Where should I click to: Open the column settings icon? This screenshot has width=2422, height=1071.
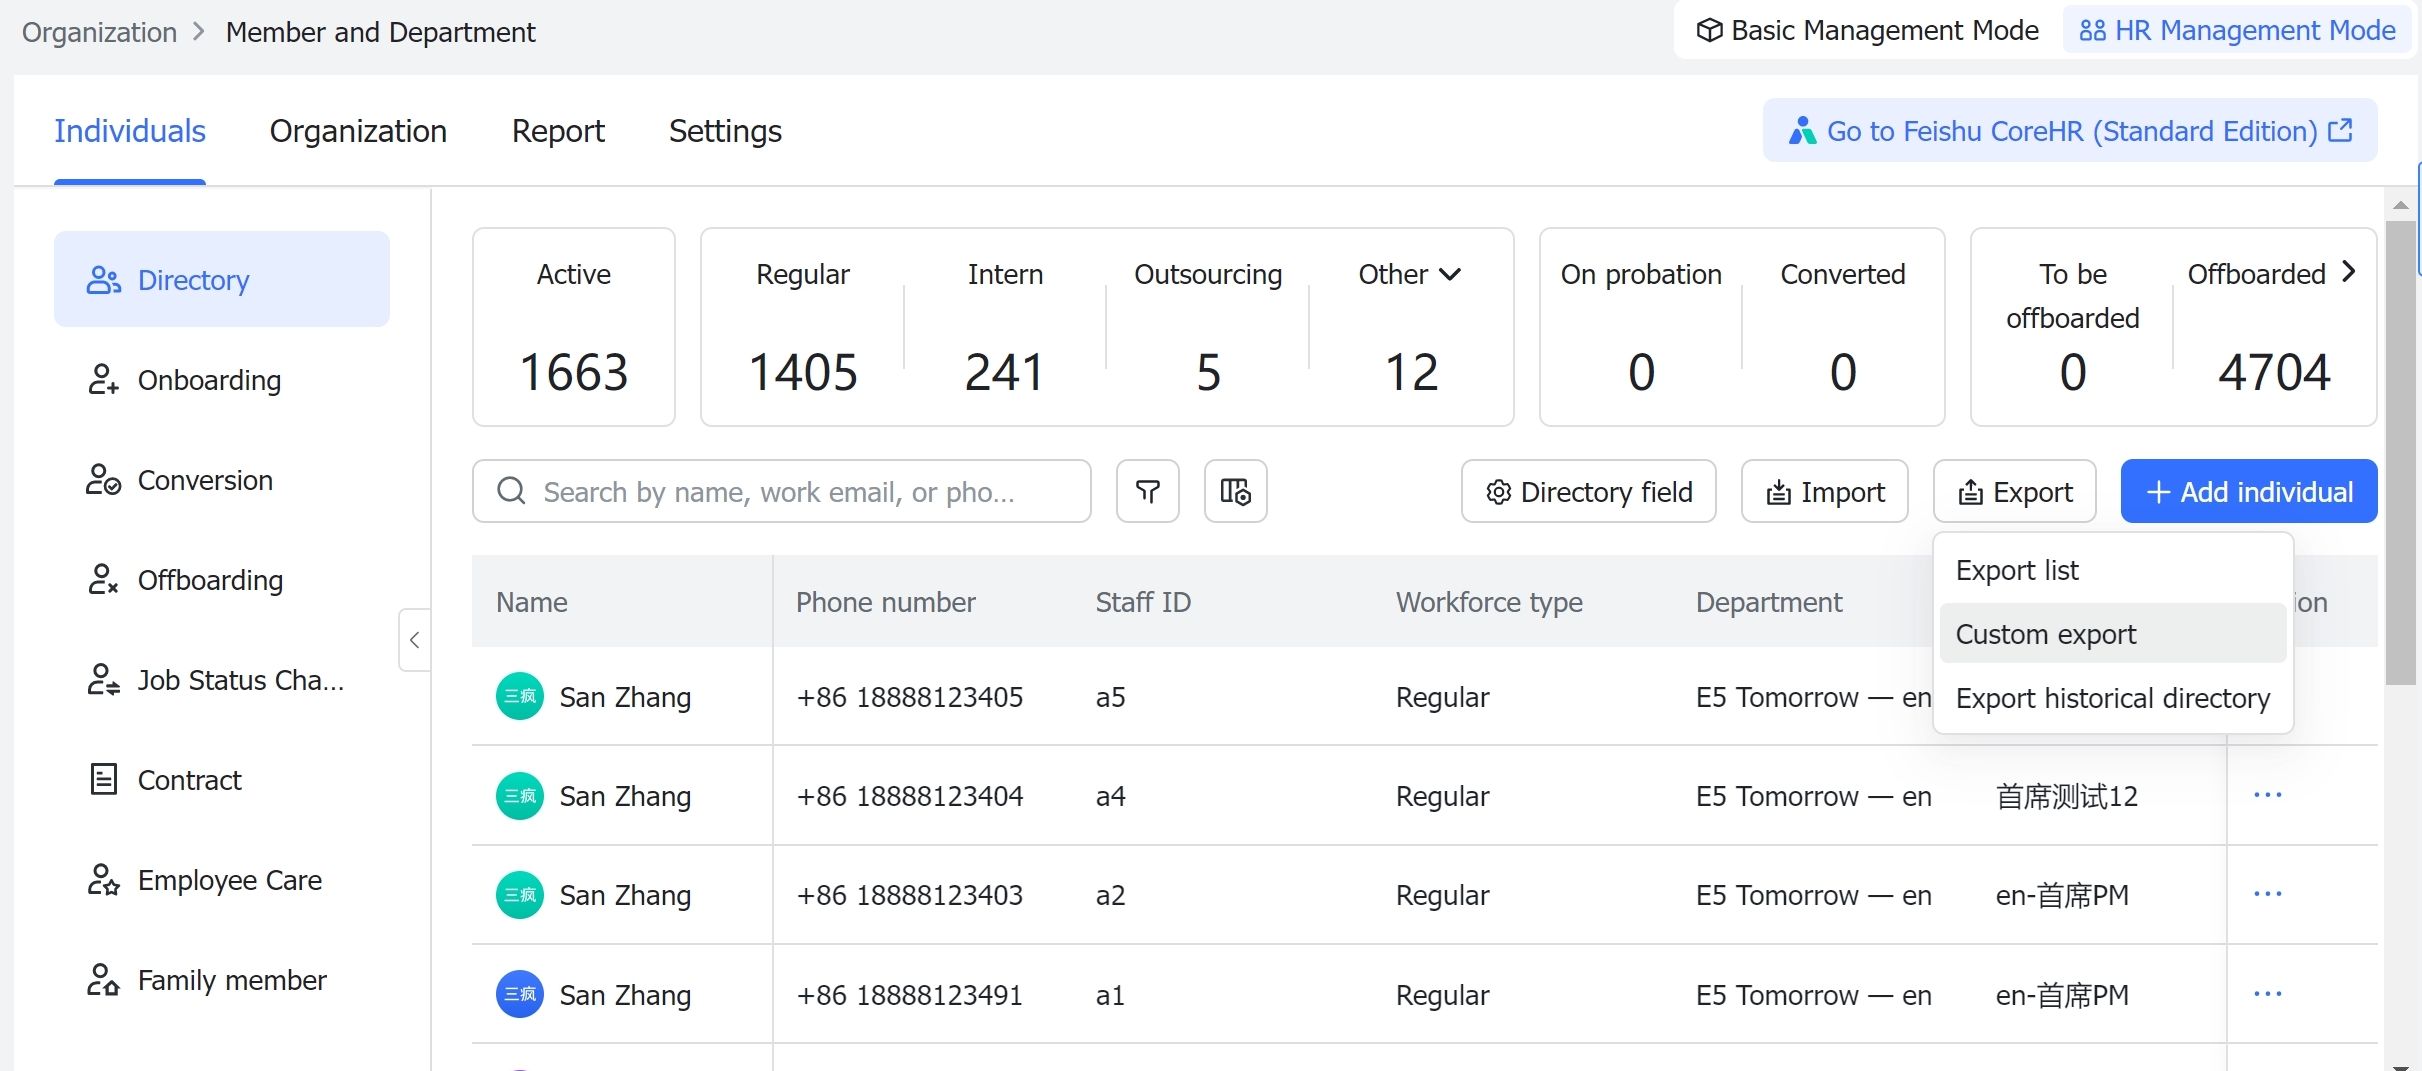(x=1235, y=491)
